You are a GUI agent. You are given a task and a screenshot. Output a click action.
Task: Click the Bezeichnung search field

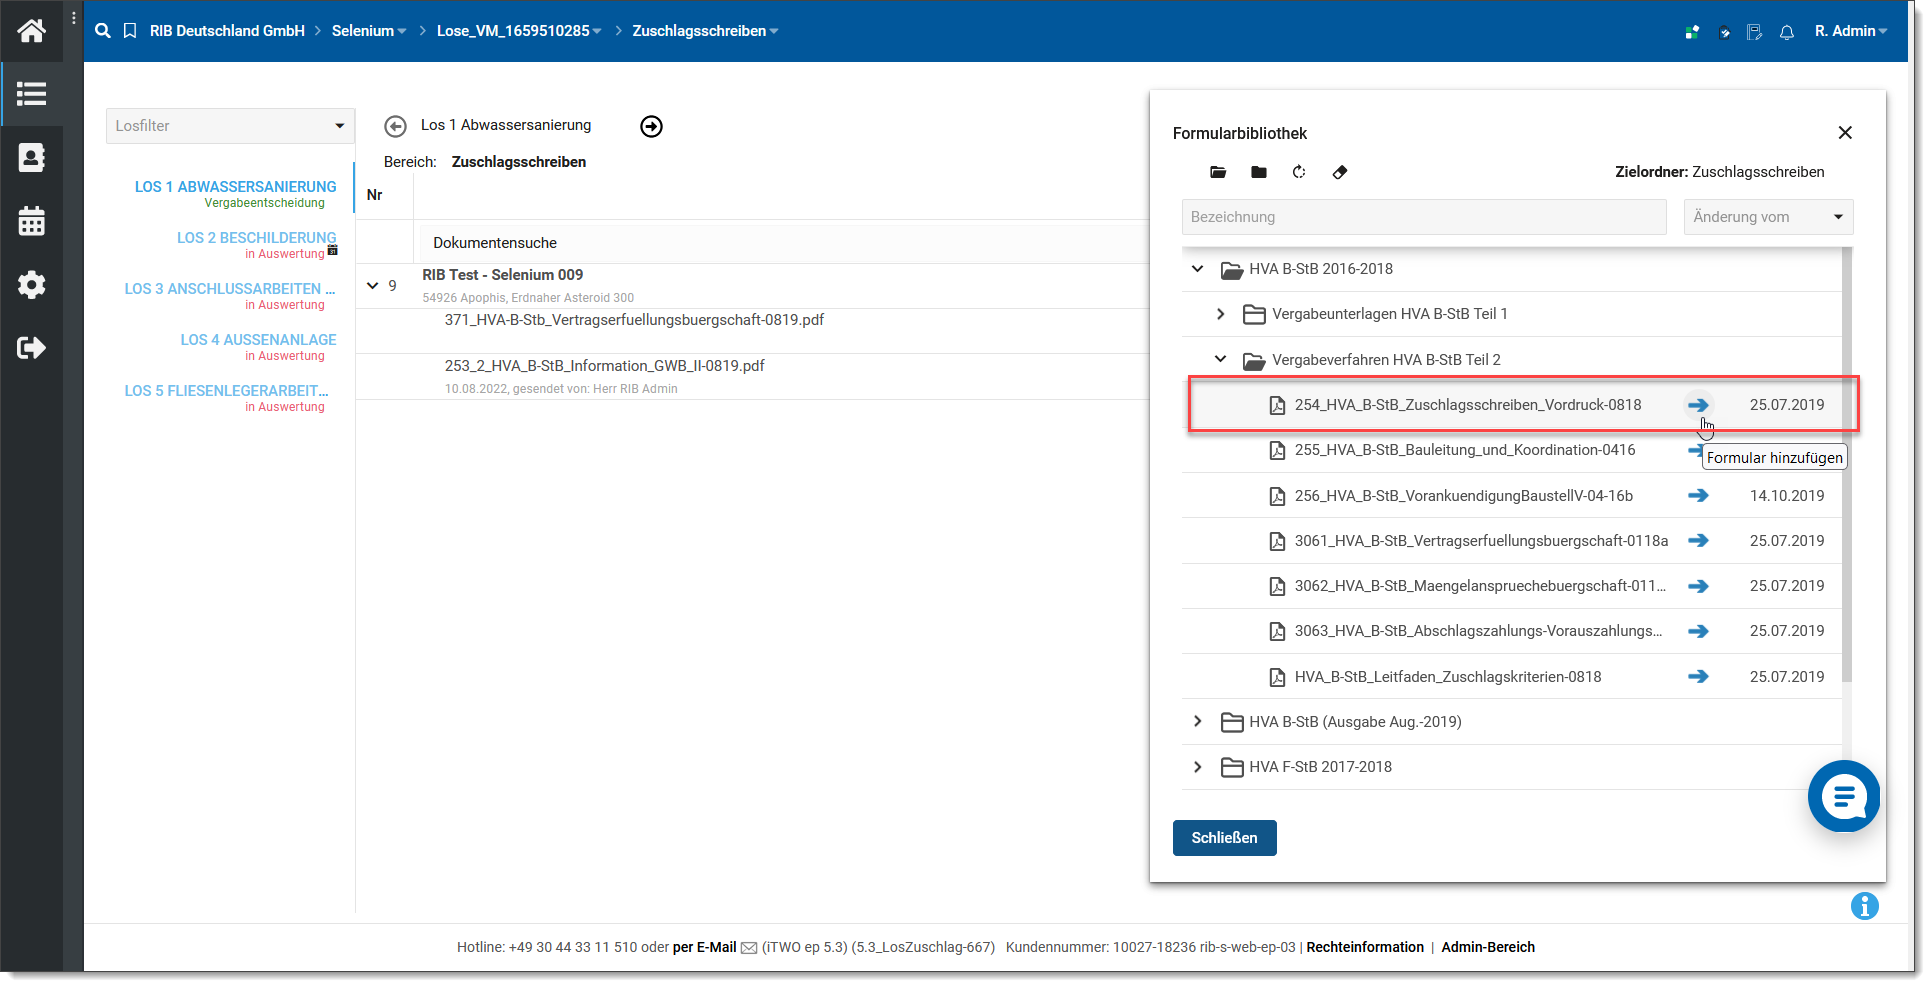tap(1424, 217)
